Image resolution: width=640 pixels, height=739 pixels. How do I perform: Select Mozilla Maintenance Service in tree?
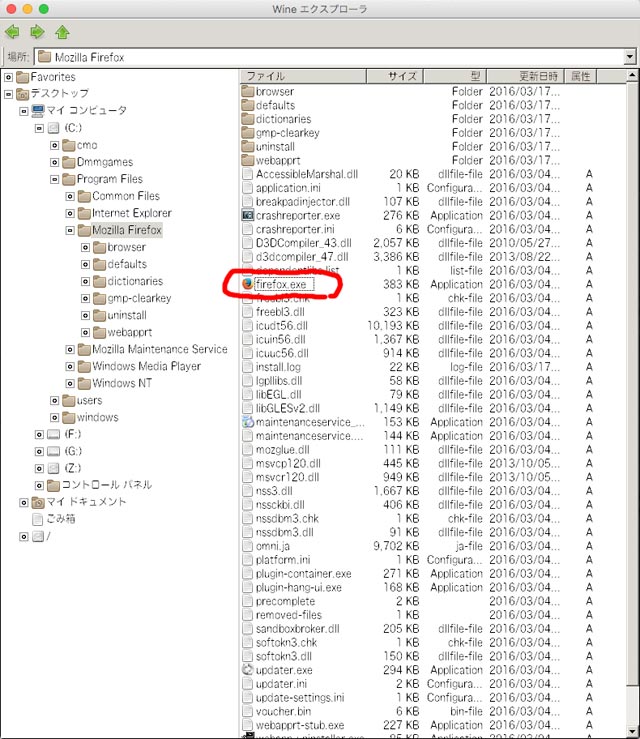click(160, 349)
